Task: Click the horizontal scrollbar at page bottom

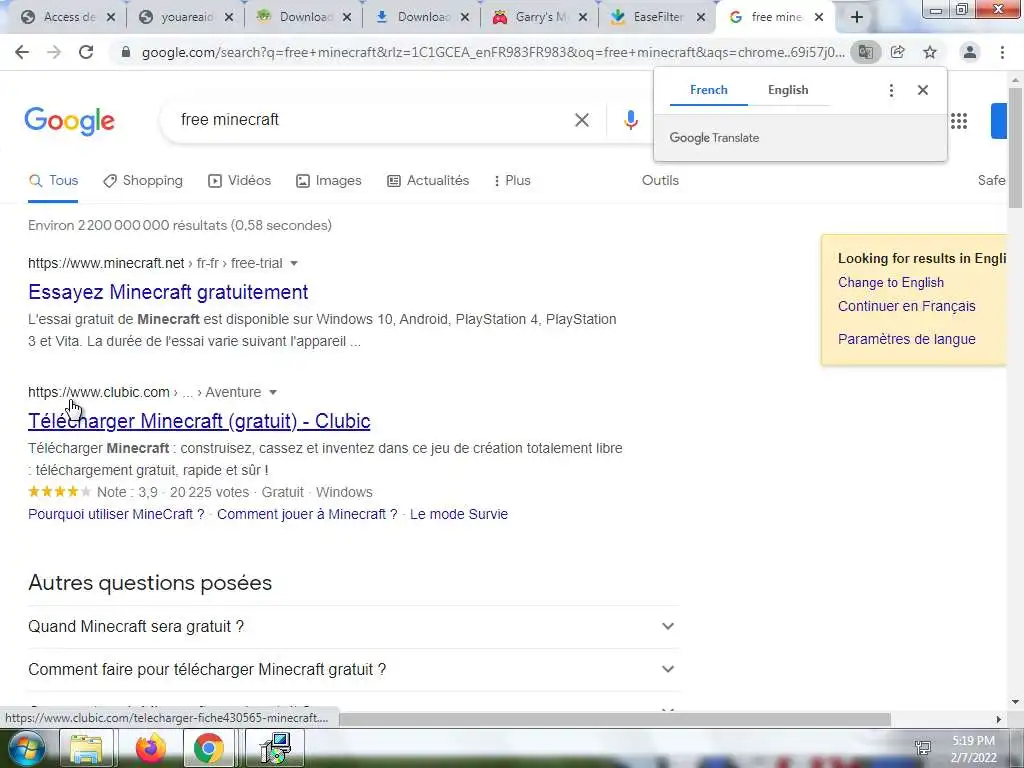Action: 614,719
